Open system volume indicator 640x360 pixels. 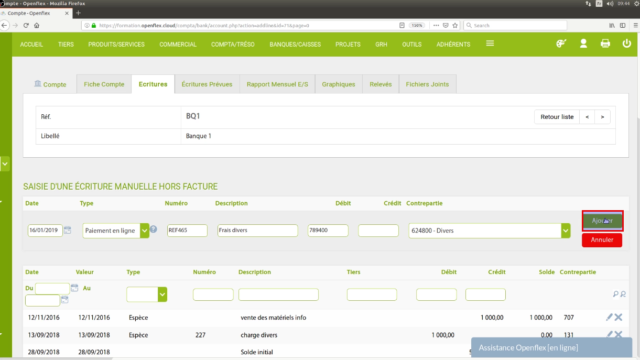click(610, 4)
